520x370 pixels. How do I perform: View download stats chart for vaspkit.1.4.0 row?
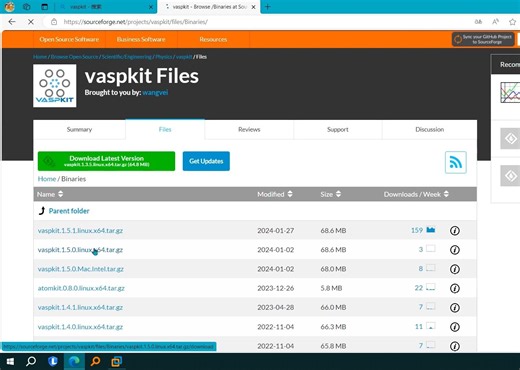431,326
